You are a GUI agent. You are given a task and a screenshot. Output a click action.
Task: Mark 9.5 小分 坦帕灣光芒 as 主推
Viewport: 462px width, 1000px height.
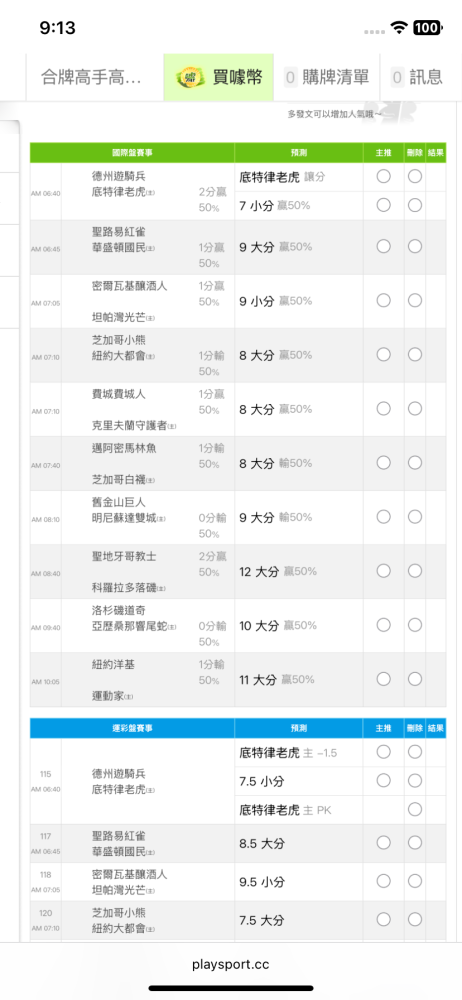[x=384, y=881]
